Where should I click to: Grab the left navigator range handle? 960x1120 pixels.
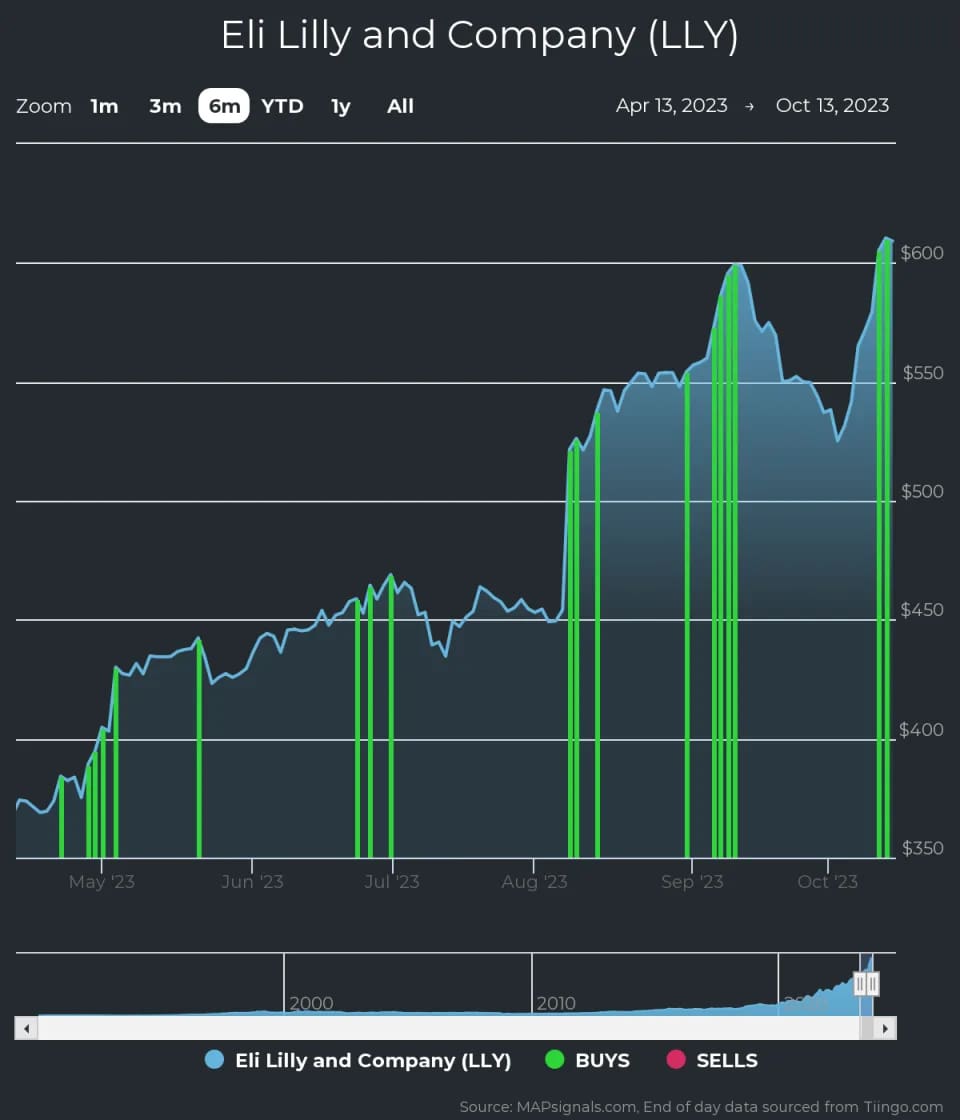coord(860,984)
